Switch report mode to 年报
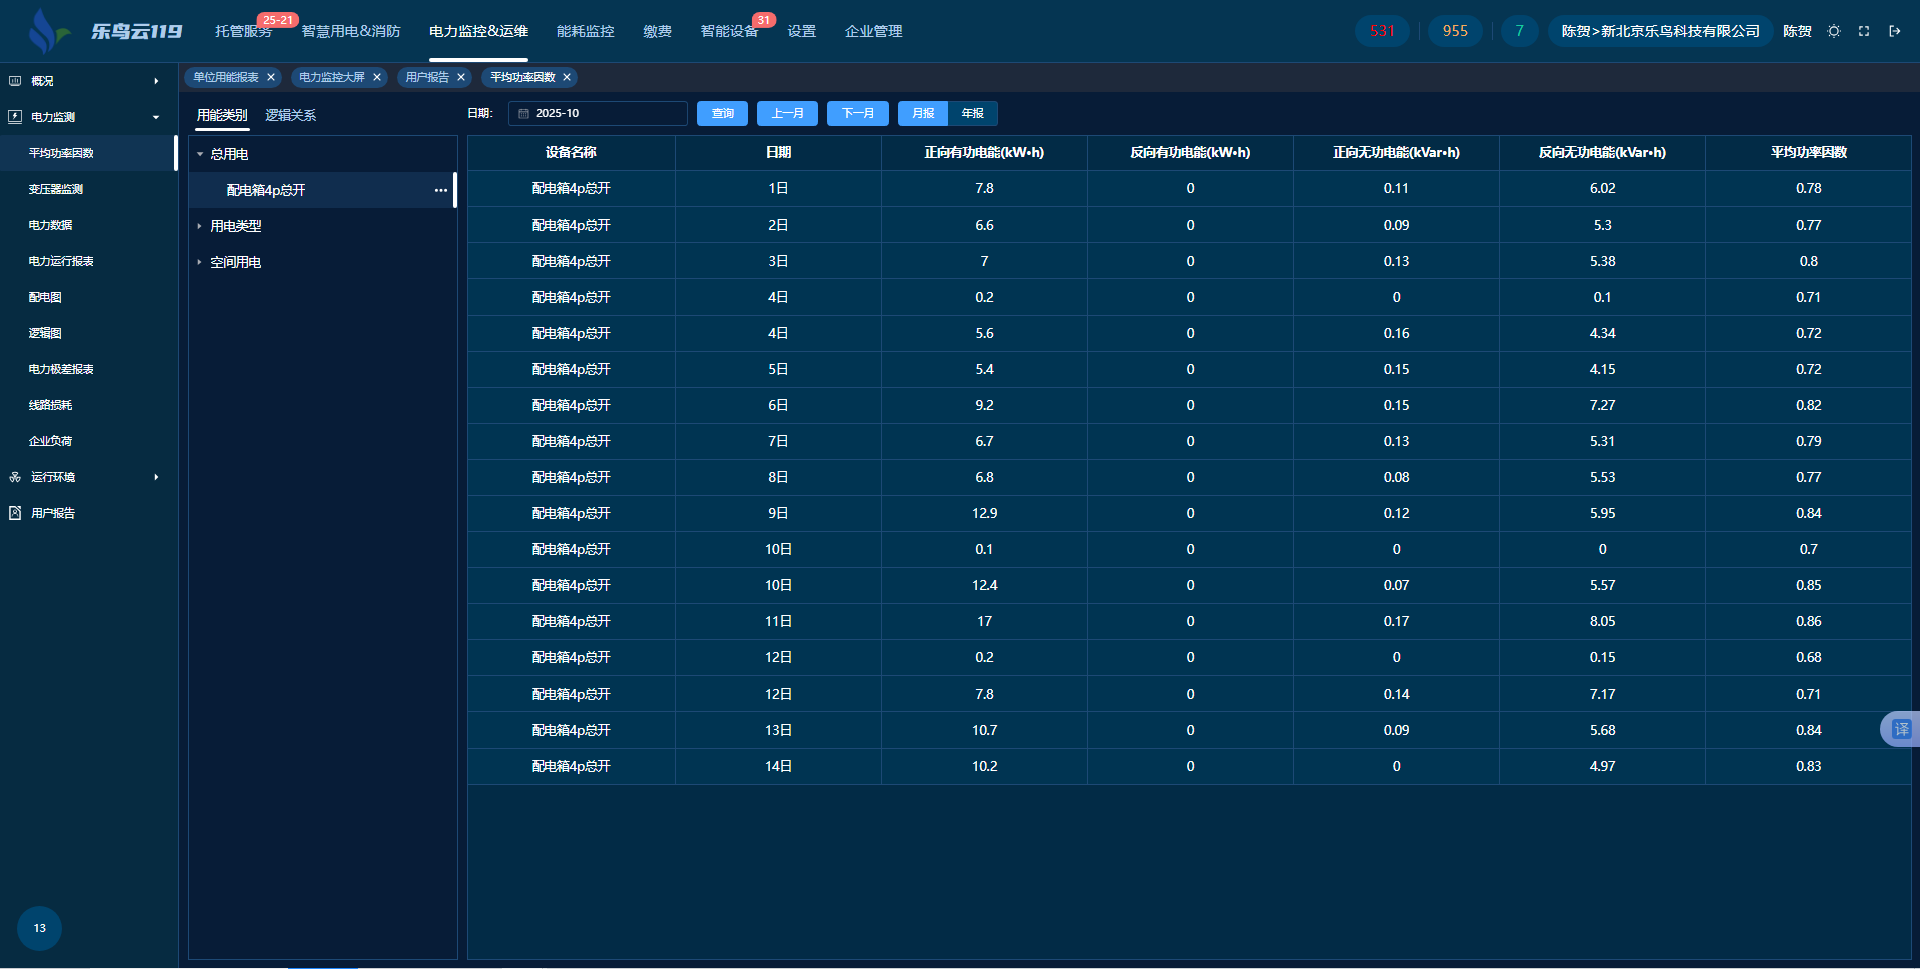Viewport: 1920px width, 969px height. (x=972, y=114)
